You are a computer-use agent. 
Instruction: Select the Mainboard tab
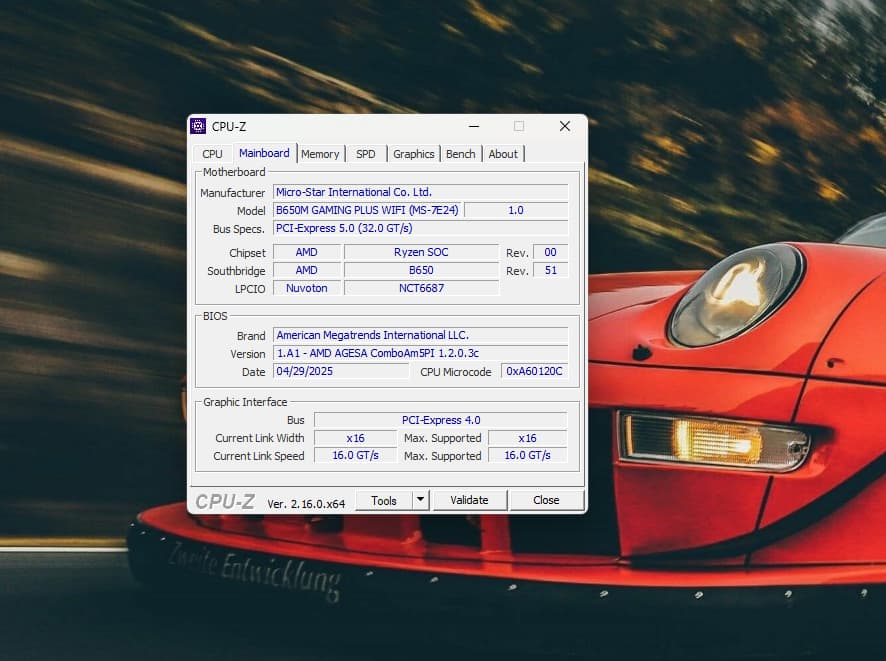[x=264, y=153]
